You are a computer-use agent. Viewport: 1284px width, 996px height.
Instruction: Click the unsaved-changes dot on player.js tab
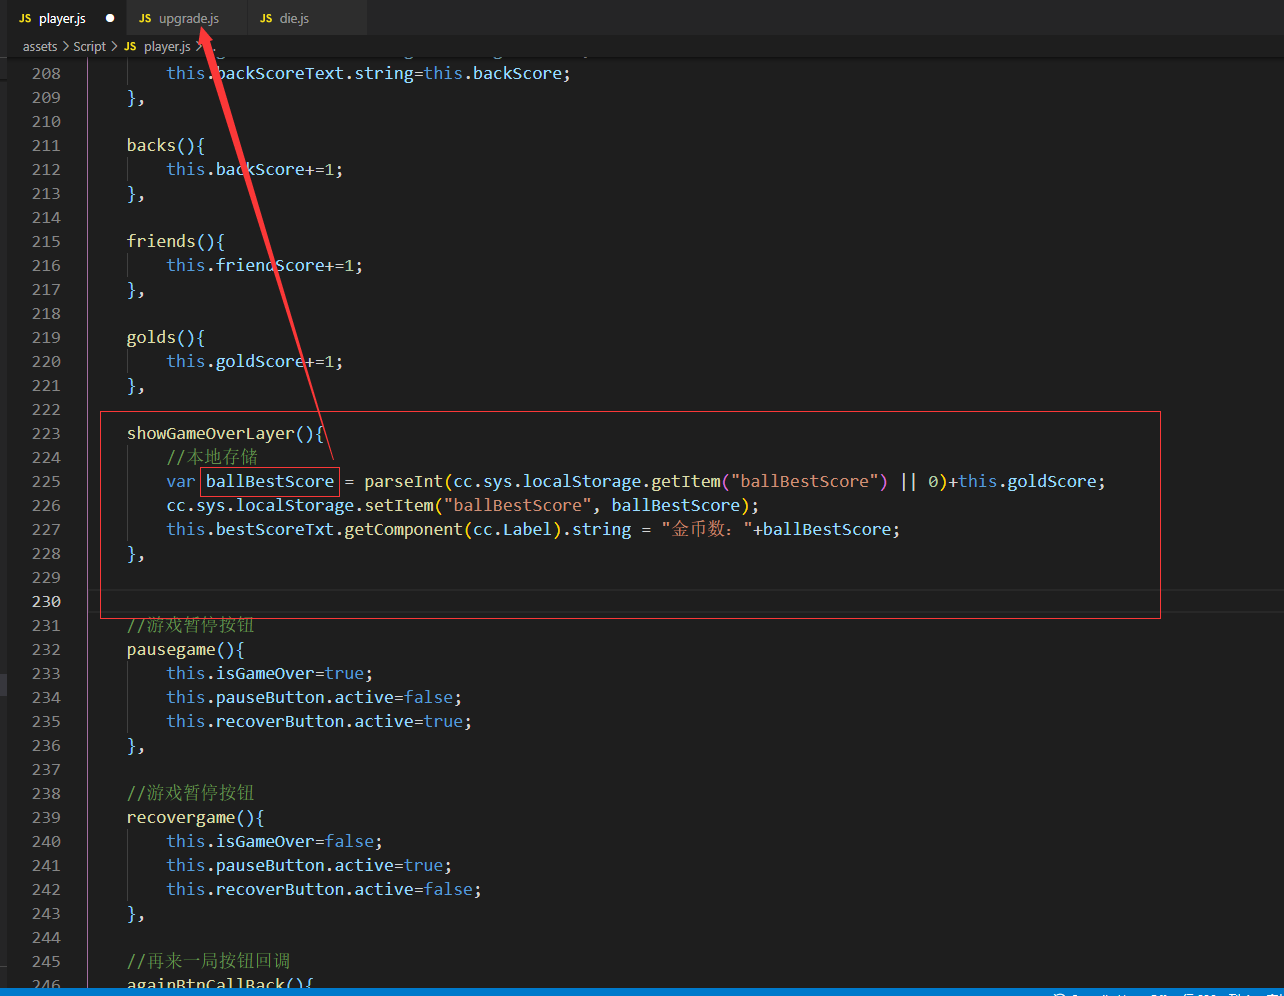[x=110, y=18]
